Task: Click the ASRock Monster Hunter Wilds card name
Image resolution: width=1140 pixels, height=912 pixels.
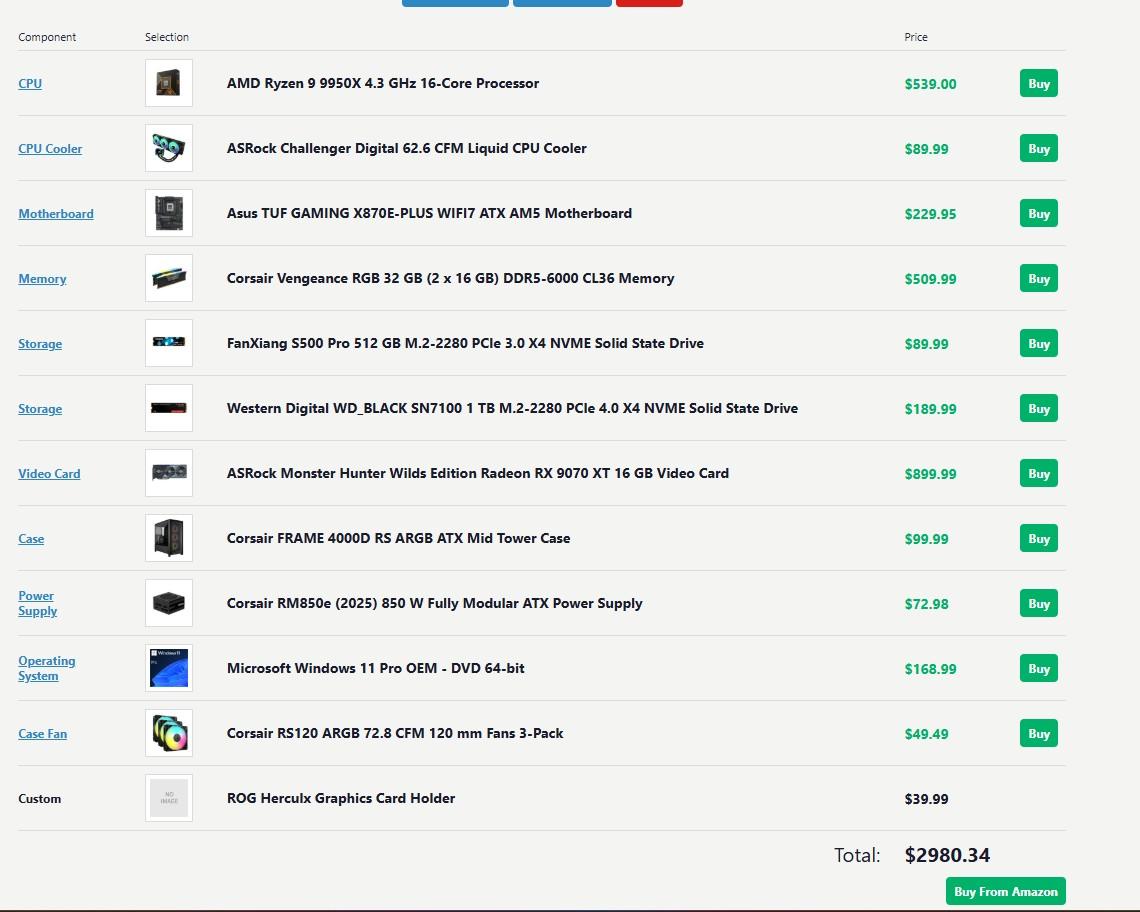Action: (478, 473)
